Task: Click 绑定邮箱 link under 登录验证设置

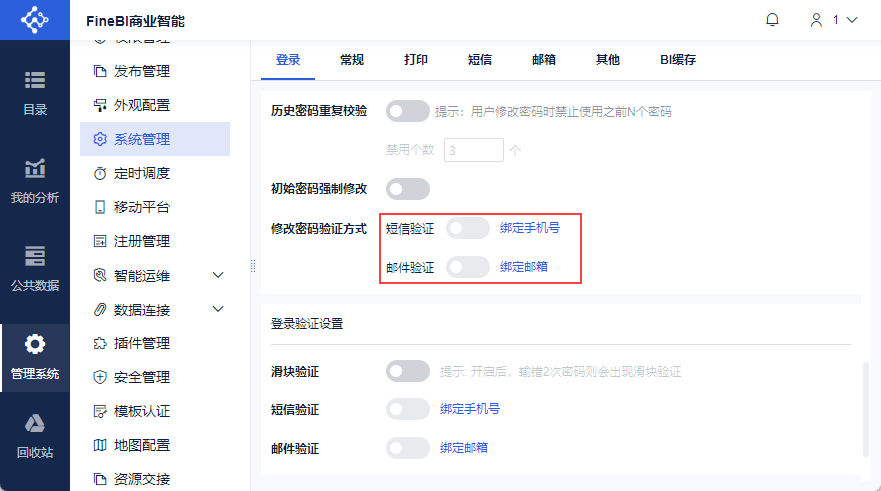Action: pos(464,448)
